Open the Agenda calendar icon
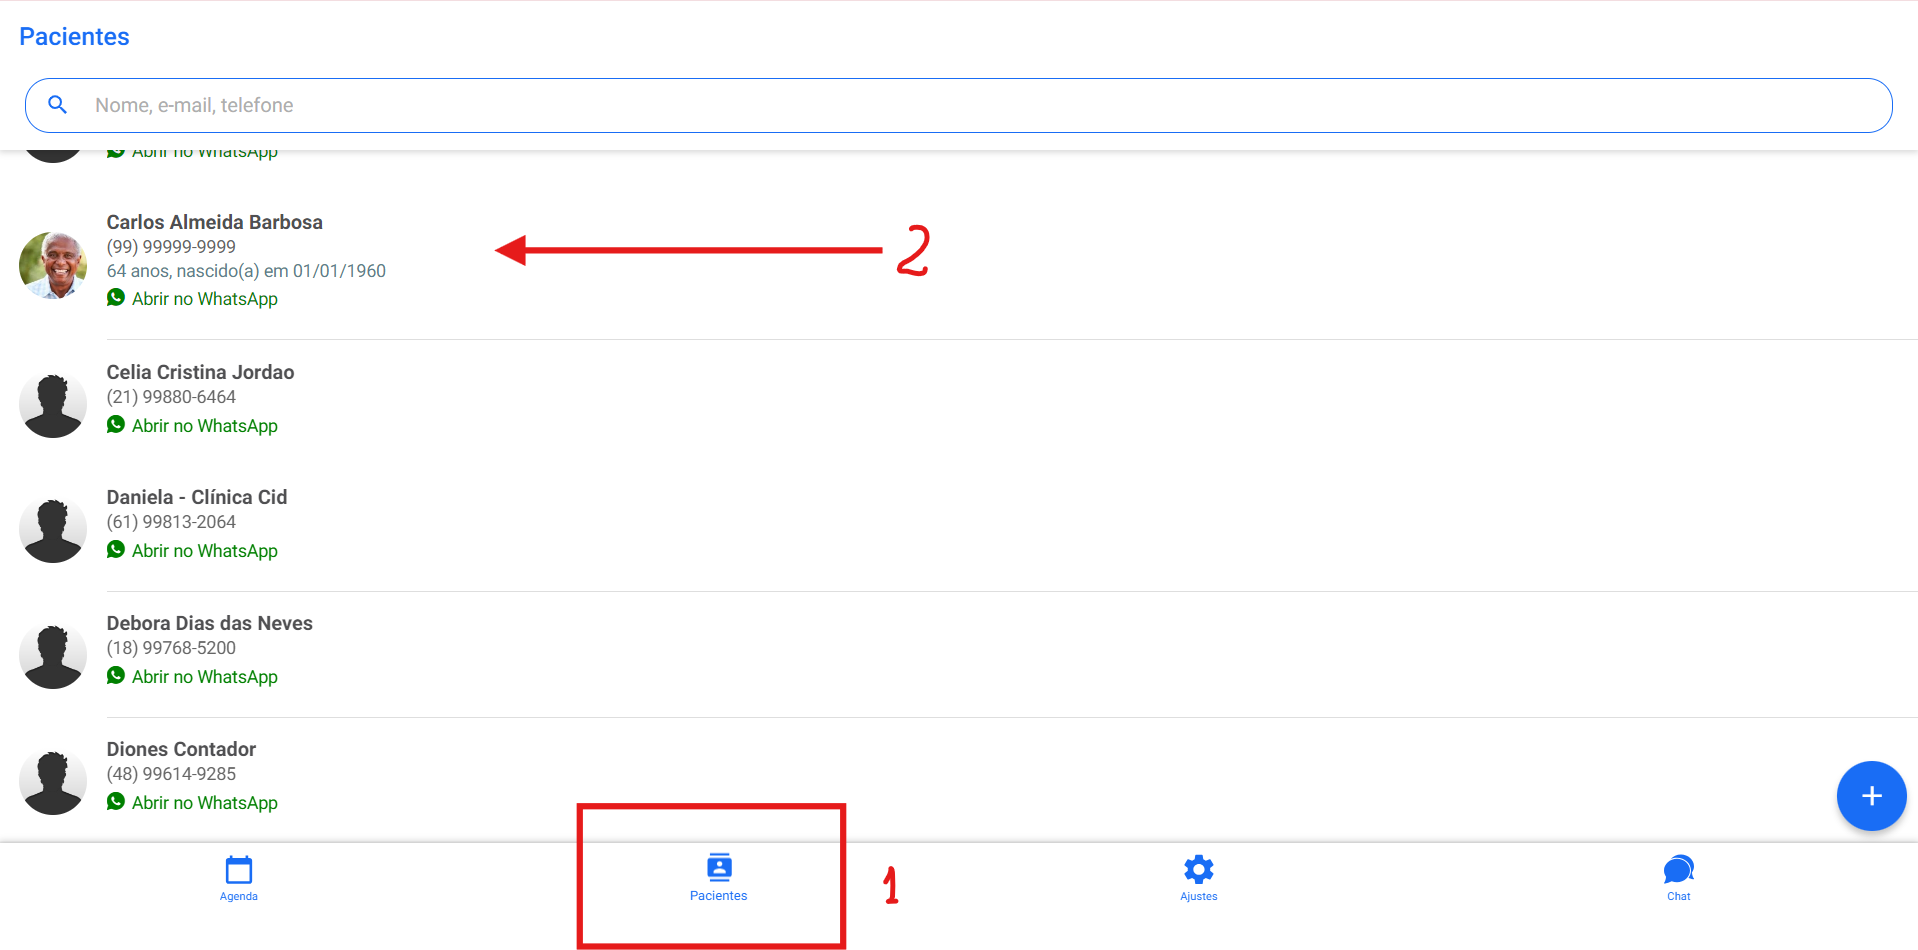This screenshot has width=1918, height=950. pos(239,869)
